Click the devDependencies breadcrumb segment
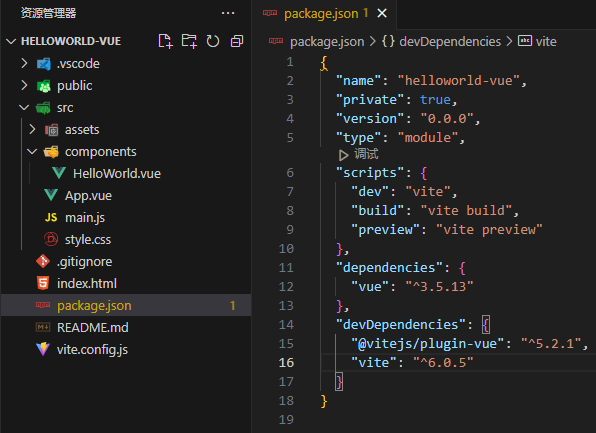The image size is (596, 433). (x=450, y=41)
